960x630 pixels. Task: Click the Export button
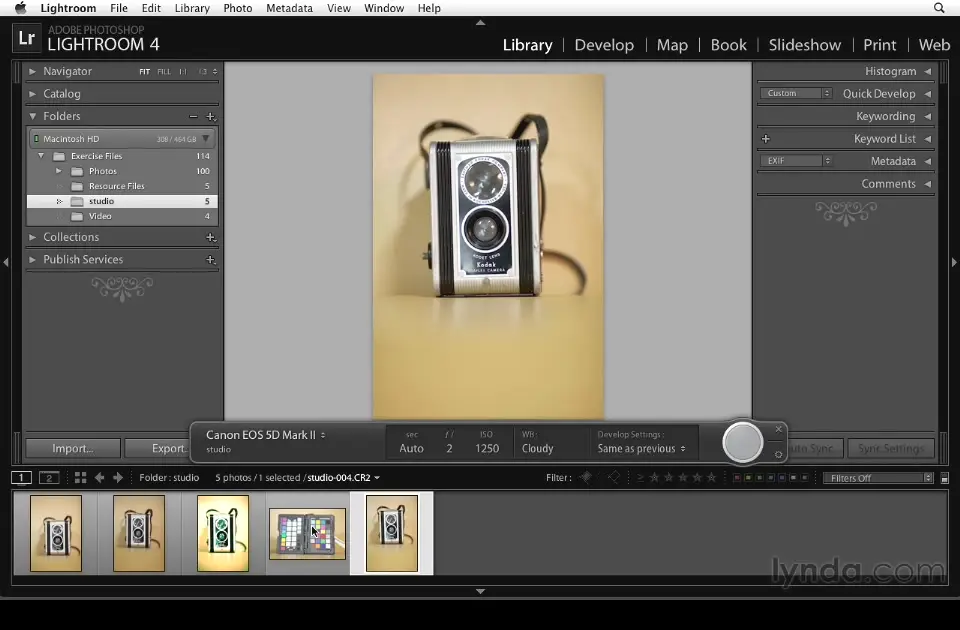click(x=157, y=448)
